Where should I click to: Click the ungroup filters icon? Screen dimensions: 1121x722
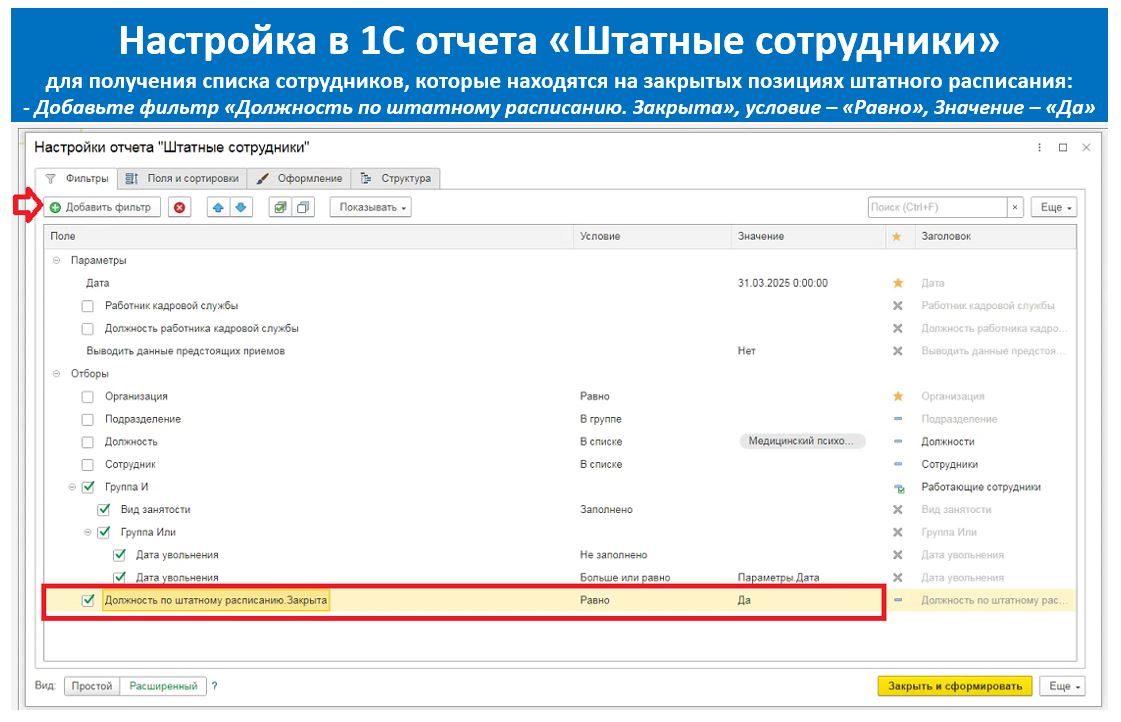tap(303, 207)
